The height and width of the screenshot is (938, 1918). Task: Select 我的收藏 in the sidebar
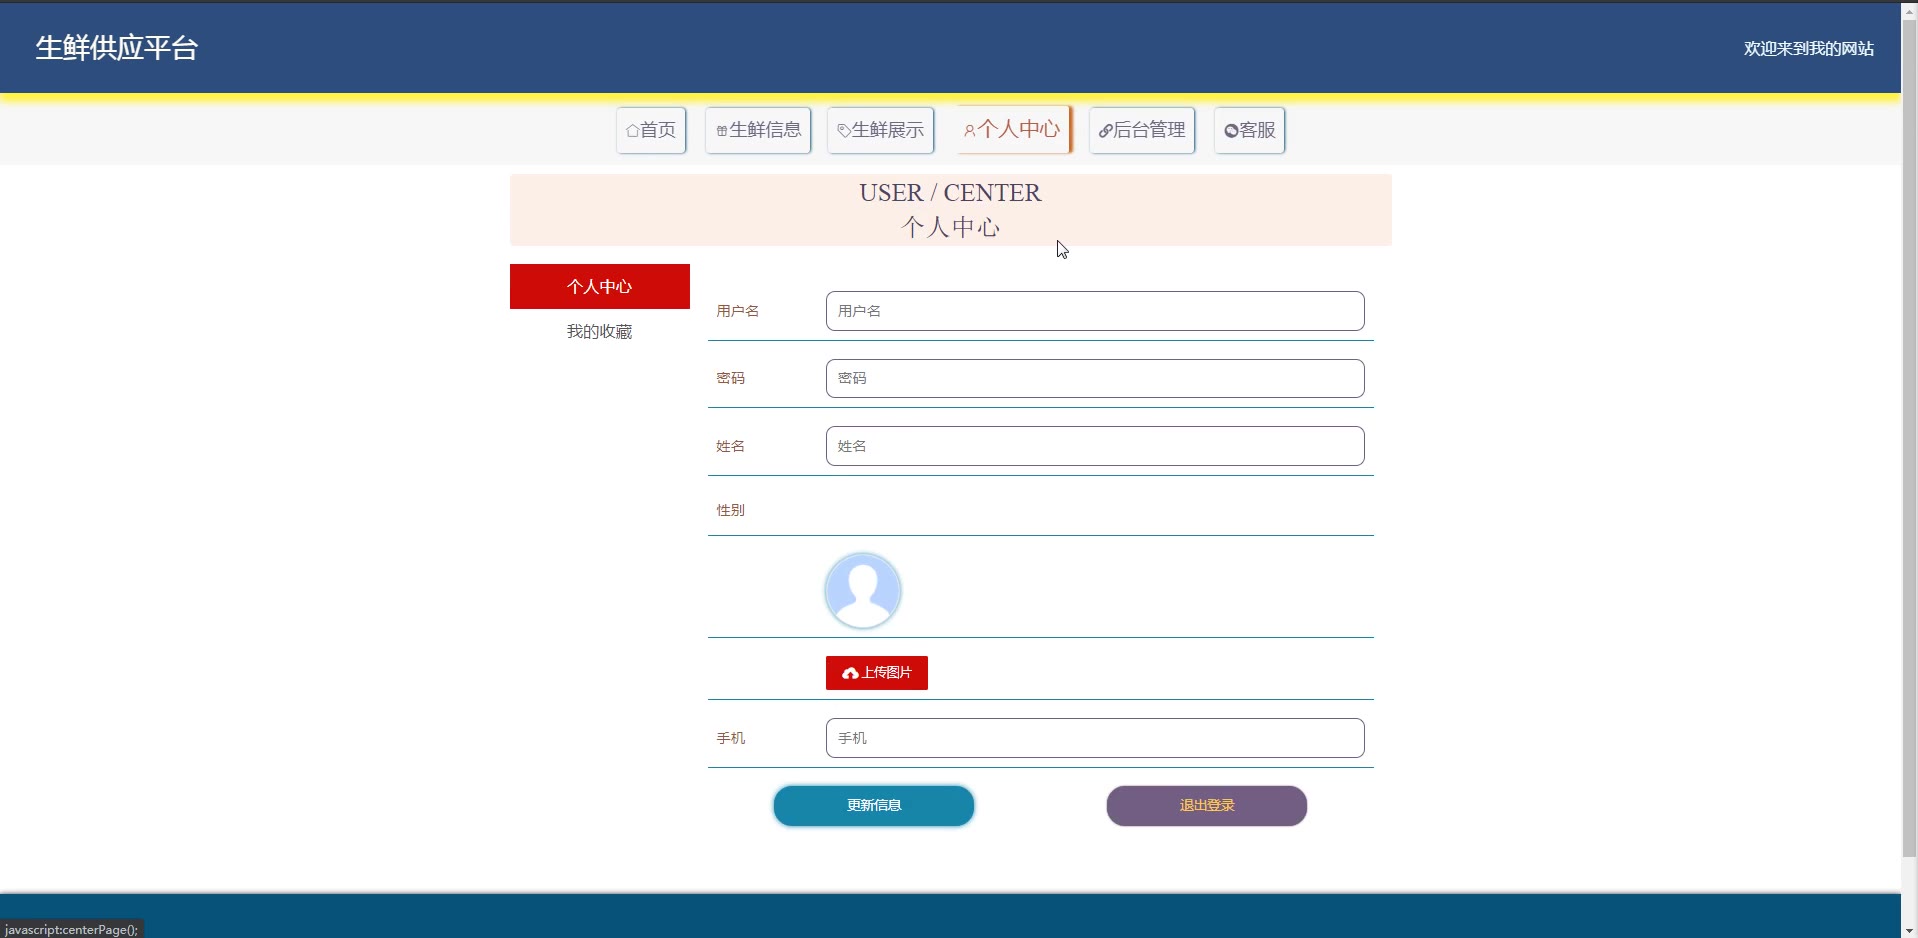tap(600, 332)
